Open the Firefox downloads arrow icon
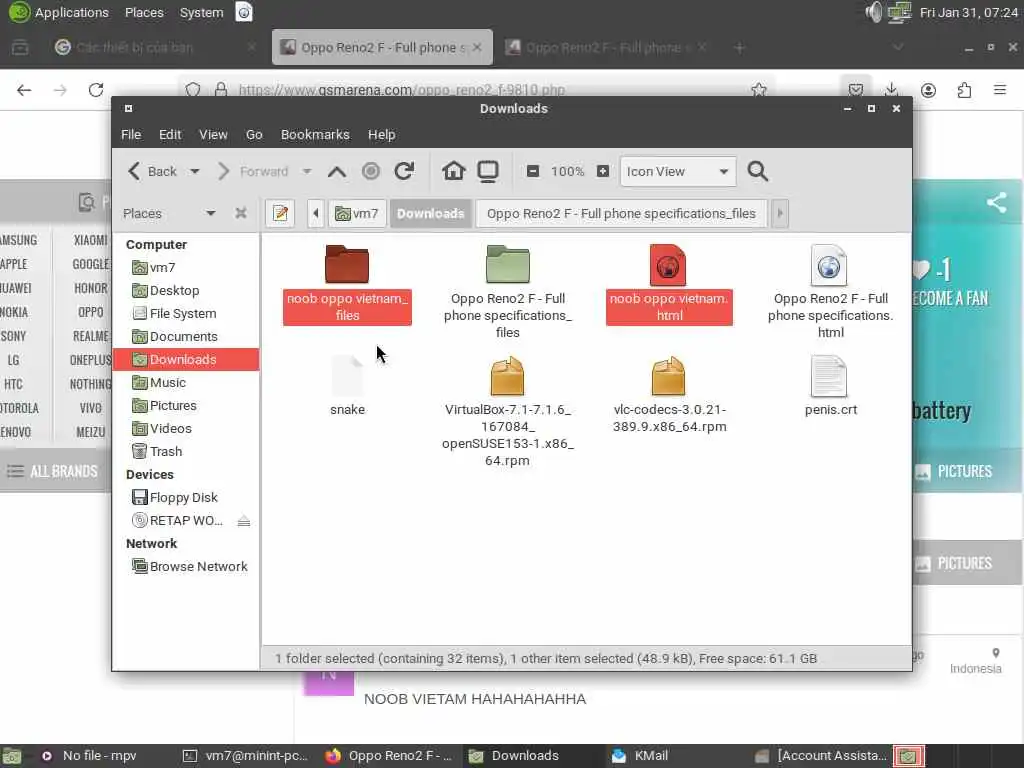 point(891,90)
